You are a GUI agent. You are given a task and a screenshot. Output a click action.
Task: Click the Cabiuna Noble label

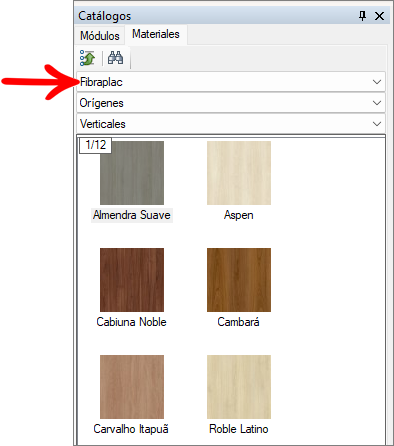click(131, 322)
